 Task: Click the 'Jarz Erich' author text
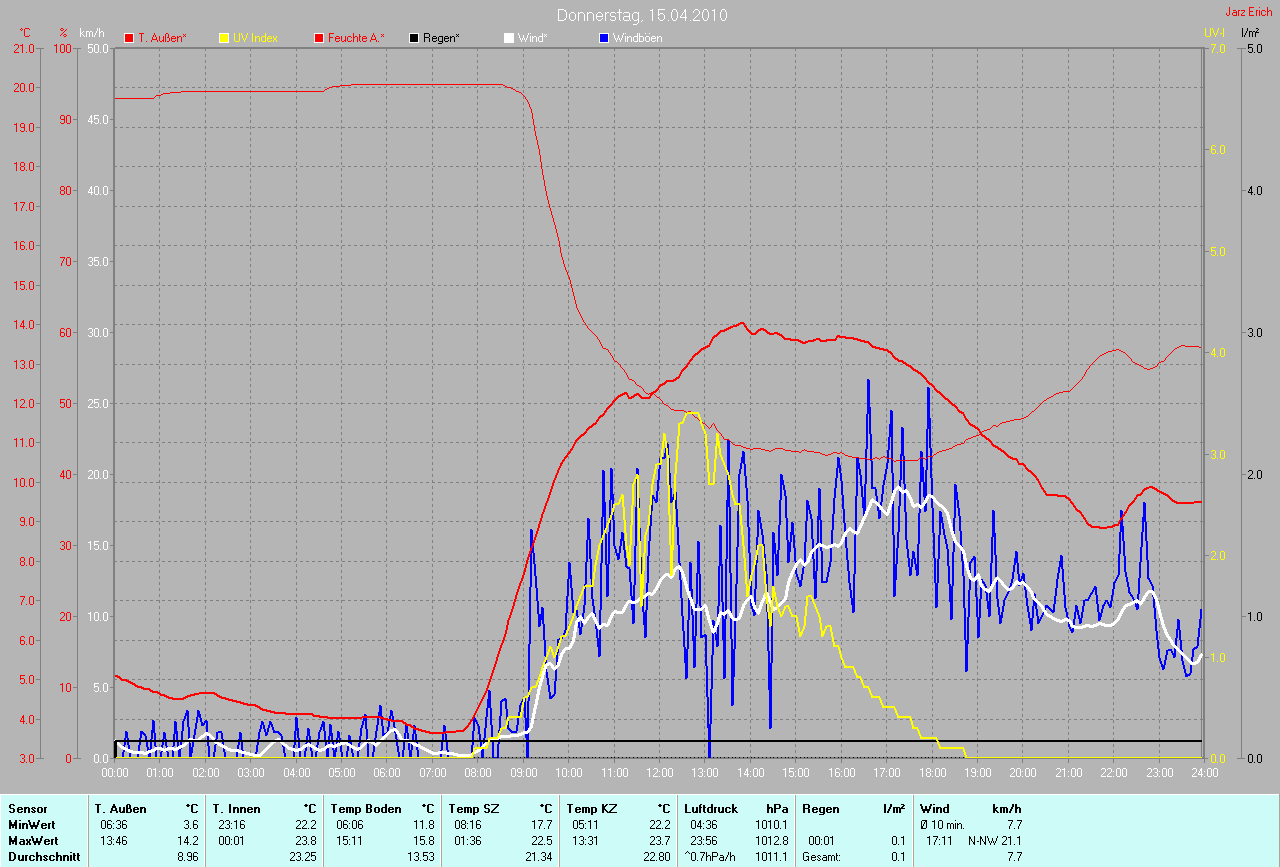click(1251, 12)
